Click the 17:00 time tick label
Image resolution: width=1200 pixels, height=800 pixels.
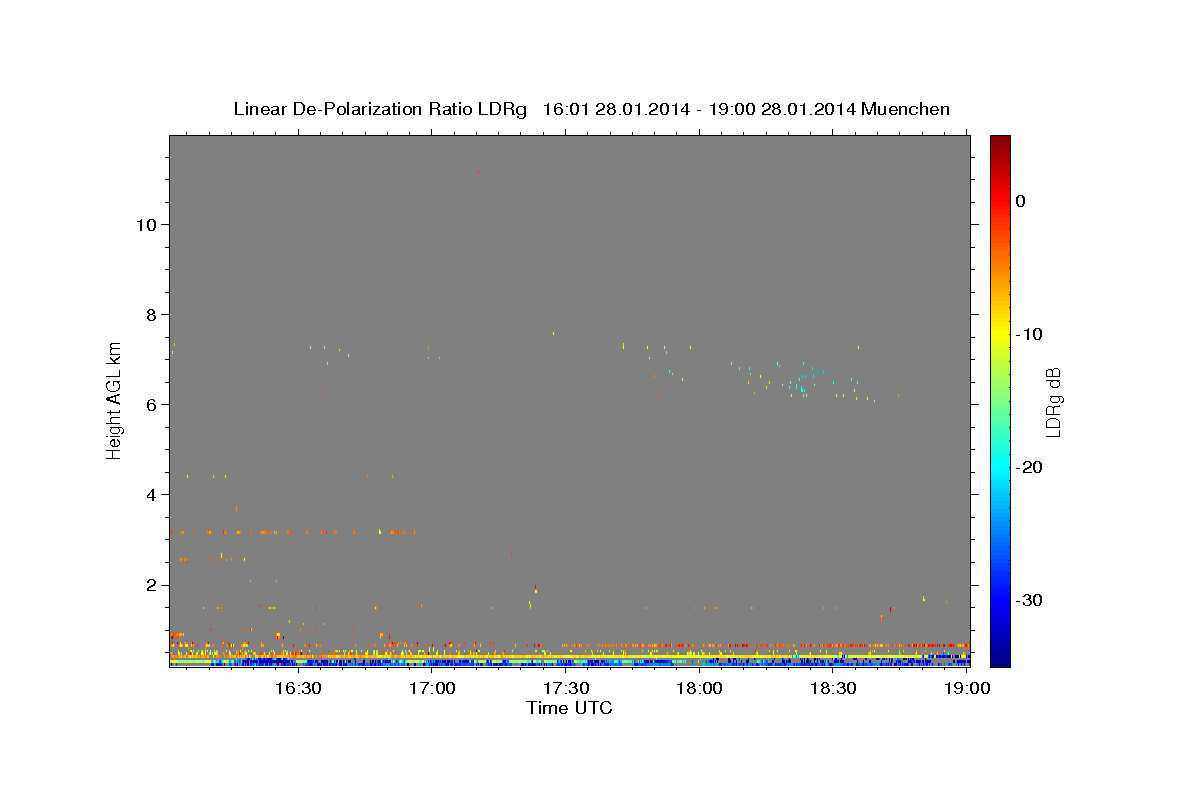[x=432, y=688]
